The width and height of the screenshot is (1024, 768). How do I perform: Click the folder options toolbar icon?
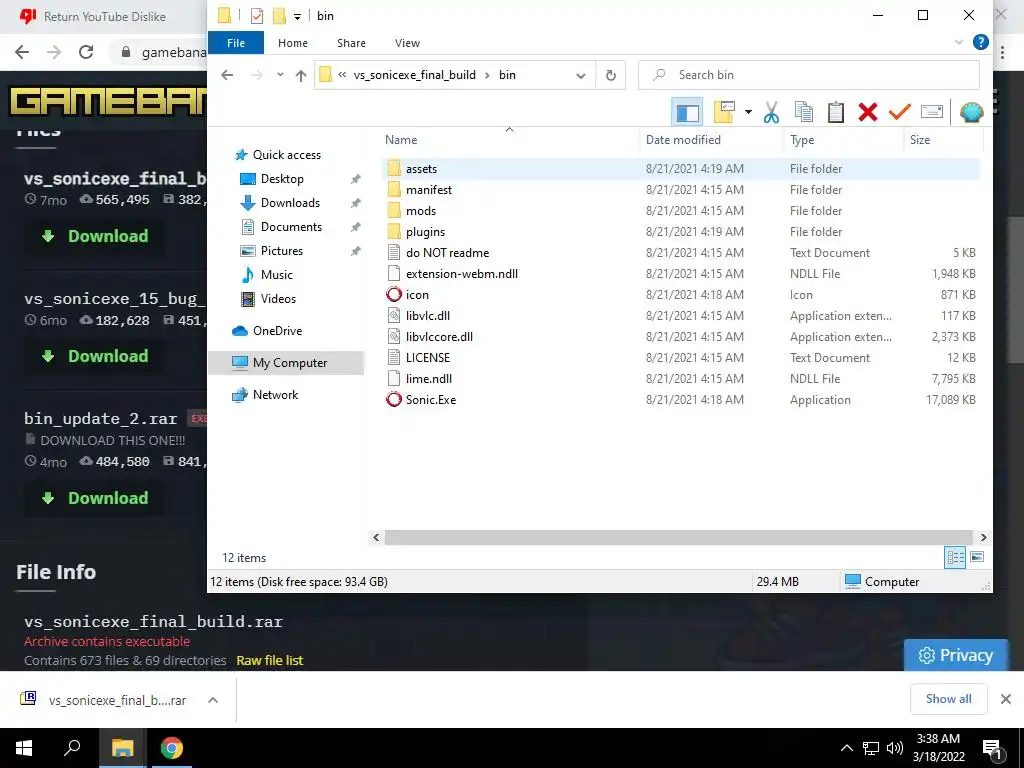click(x=724, y=112)
